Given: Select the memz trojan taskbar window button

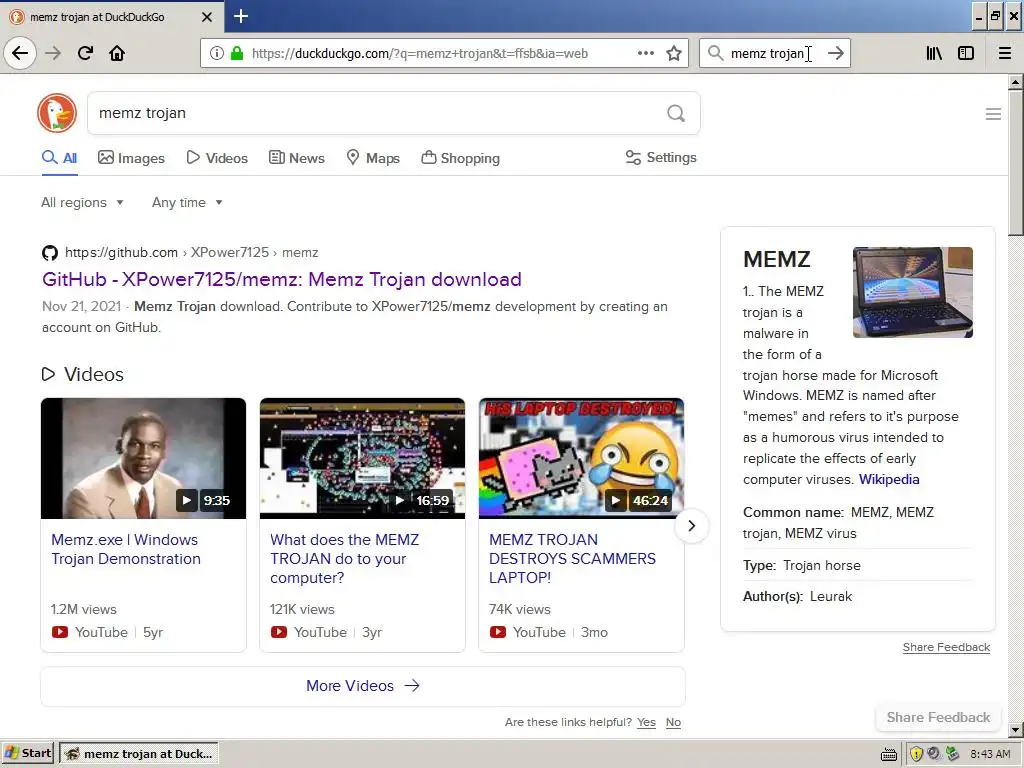Looking at the screenshot, I should click(139, 754).
